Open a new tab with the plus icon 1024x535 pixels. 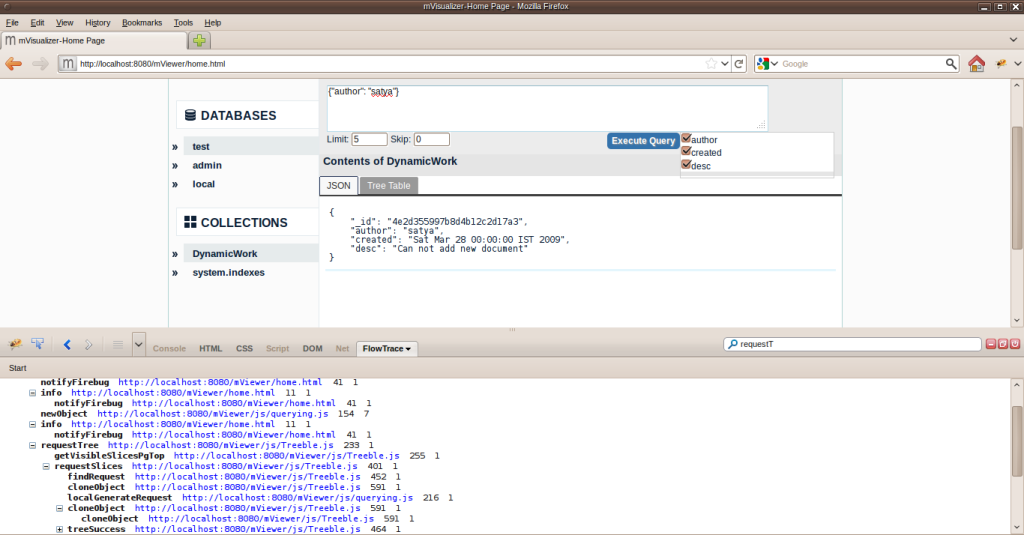[x=199, y=41]
